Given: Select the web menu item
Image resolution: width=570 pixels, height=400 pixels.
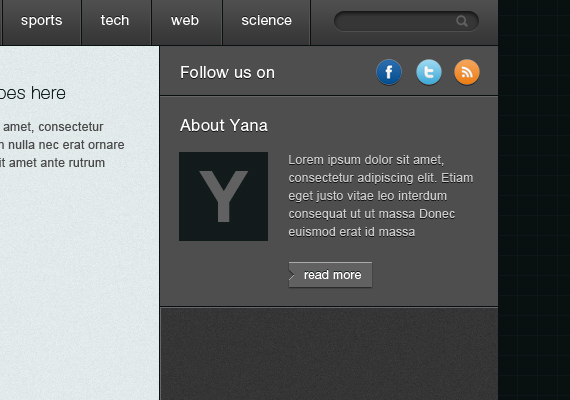Looking at the screenshot, I should pyautogui.click(x=185, y=21).
